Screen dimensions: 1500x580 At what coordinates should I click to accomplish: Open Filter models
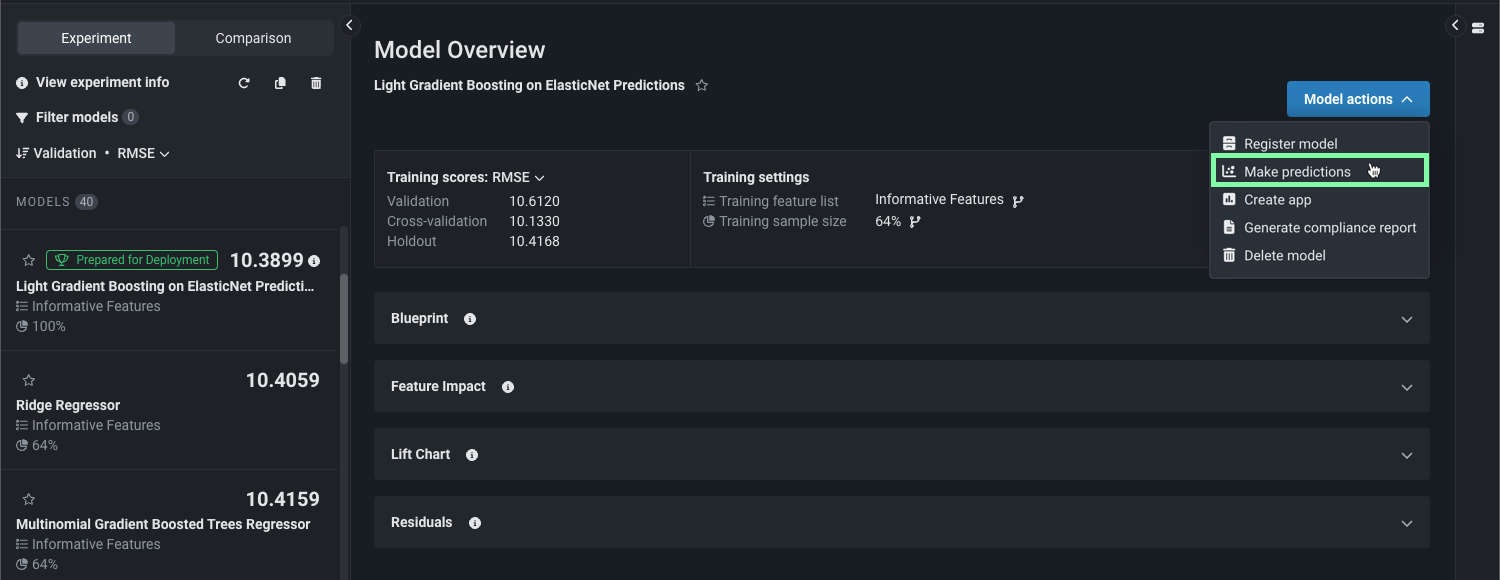[76, 117]
